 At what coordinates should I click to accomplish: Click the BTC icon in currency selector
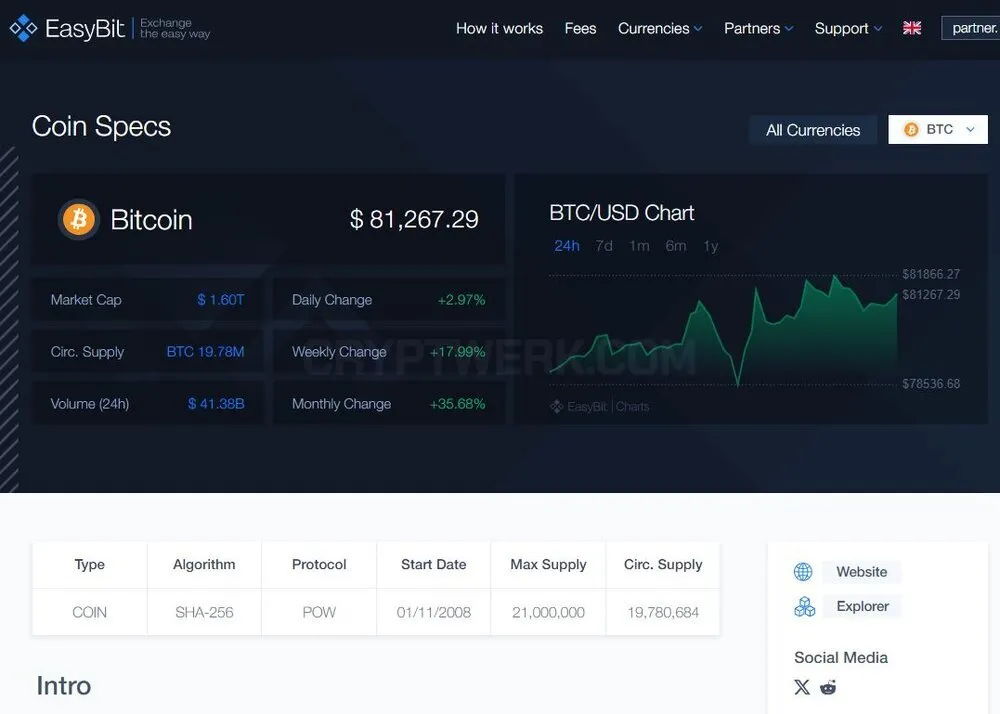pos(911,129)
